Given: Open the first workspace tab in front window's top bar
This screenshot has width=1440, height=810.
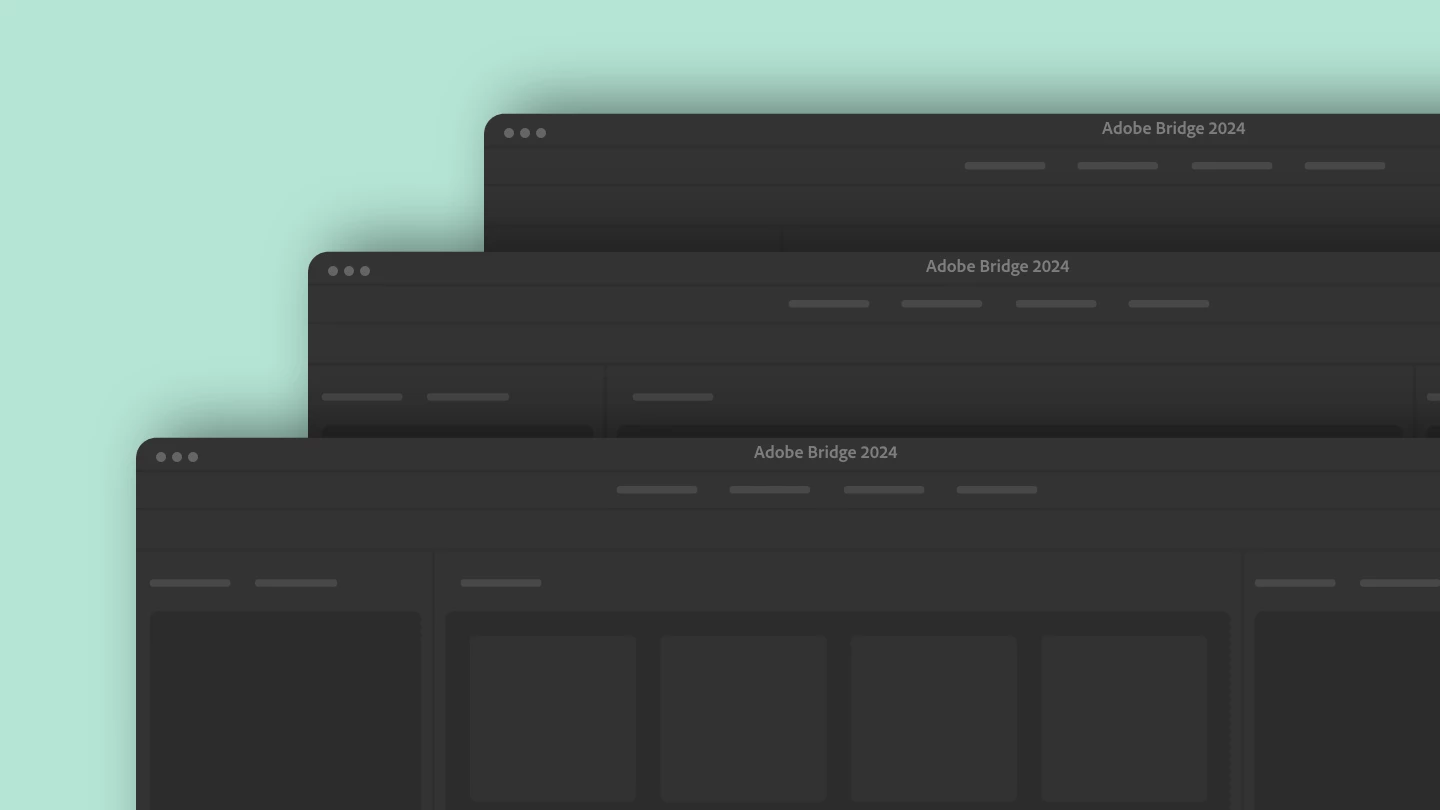Looking at the screenshot, I should (657, 490).
